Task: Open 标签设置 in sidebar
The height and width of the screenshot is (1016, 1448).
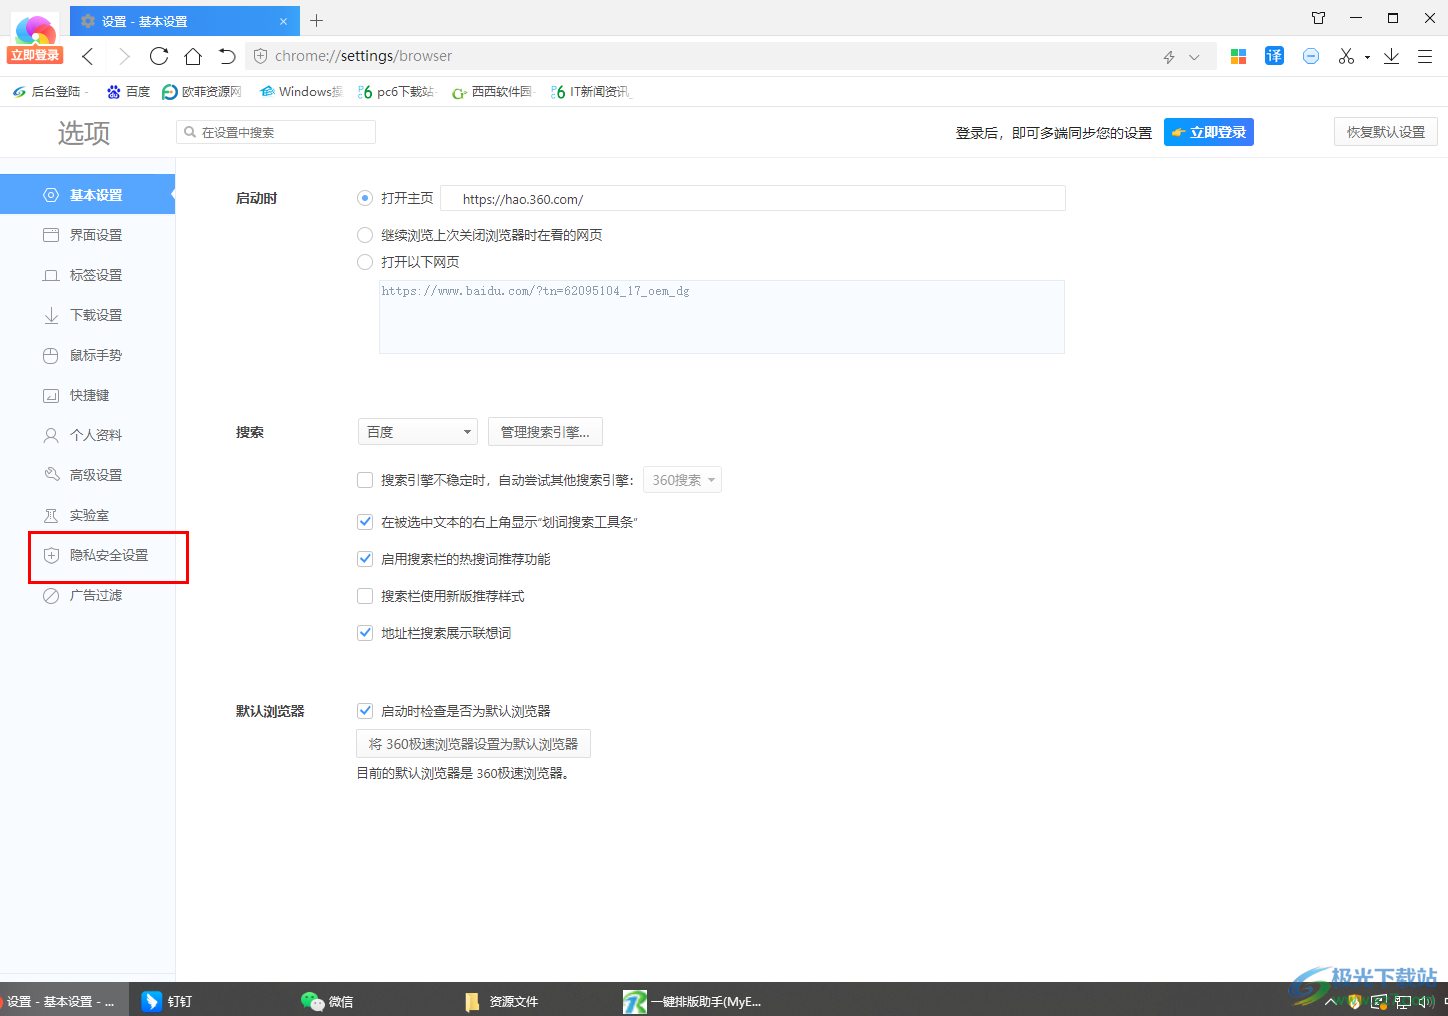Action: coord(87,275)
